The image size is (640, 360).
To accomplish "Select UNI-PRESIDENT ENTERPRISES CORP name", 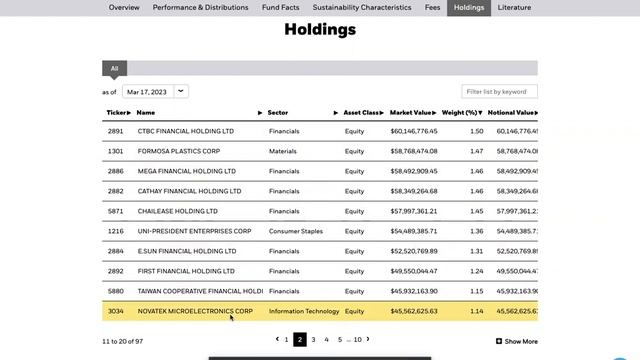I will pyautogui.click(x=194, y=231).
